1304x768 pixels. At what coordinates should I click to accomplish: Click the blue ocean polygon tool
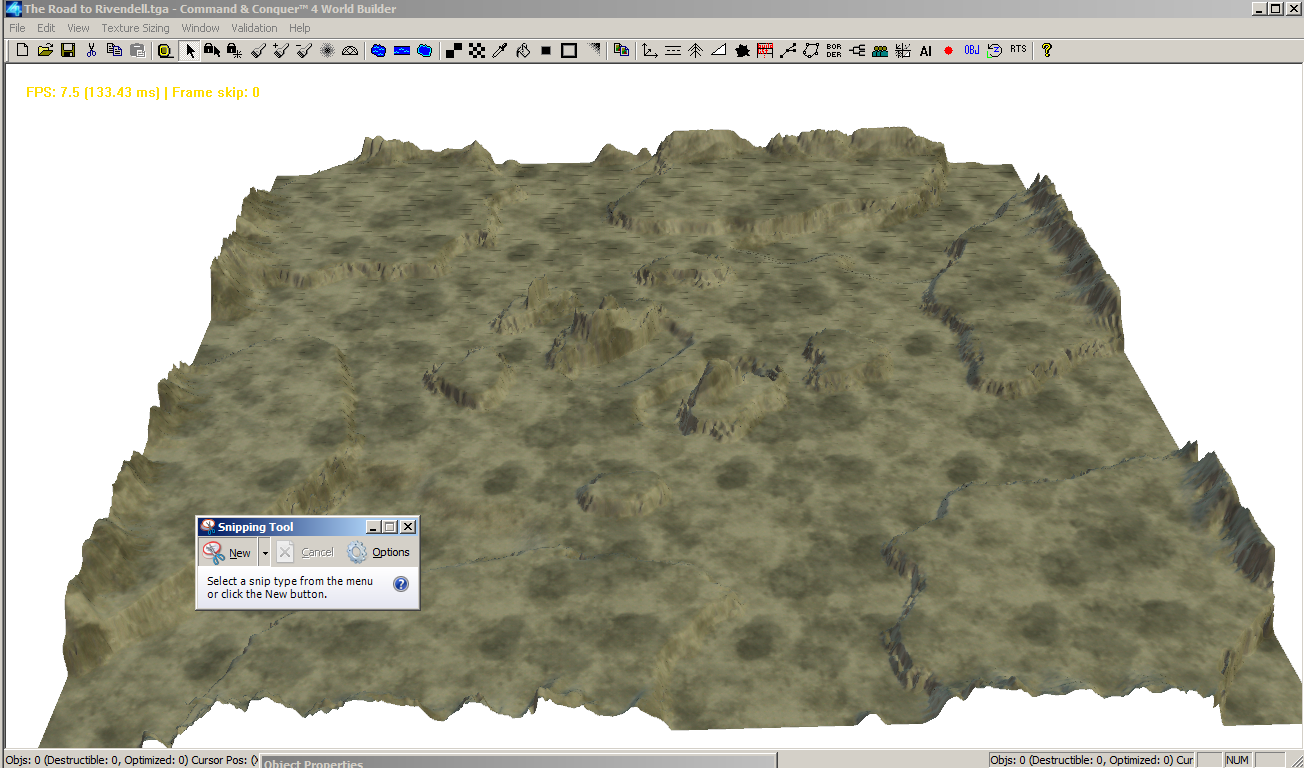425,50
